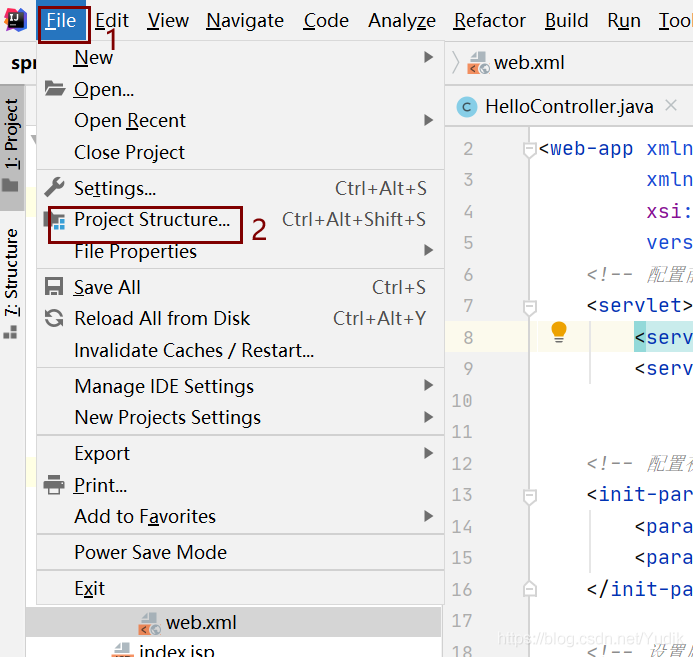This screenshot has width=693, height=657.
Task: Click the yellow lightbulb intention icon
Action: coord(559,332)
